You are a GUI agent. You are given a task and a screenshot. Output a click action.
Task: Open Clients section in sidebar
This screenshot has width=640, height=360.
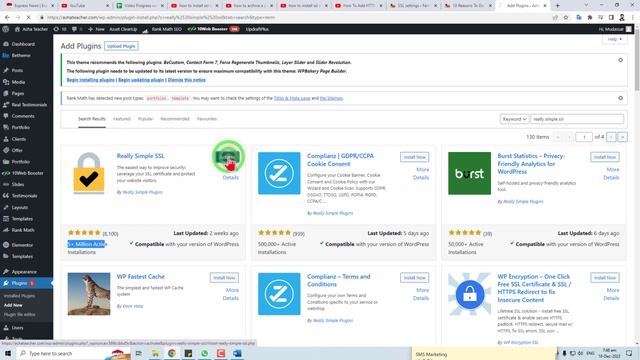[19, 139]
